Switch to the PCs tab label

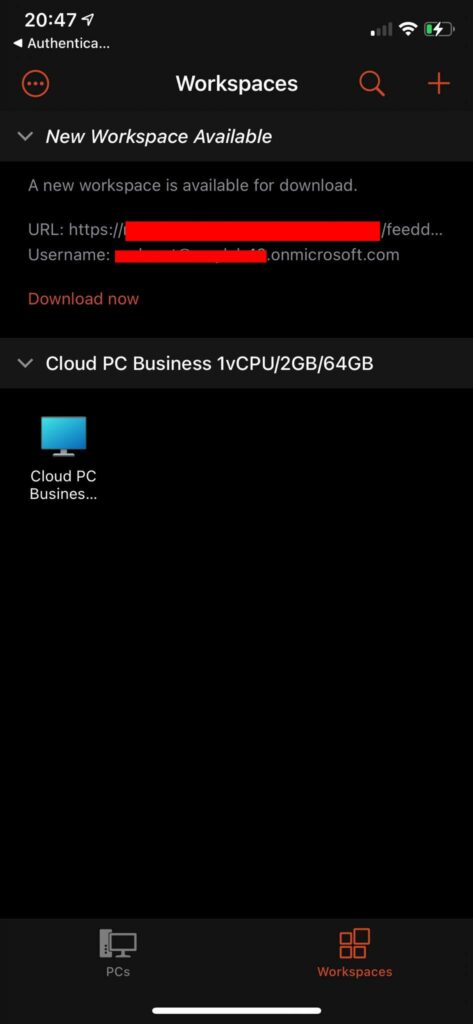tap(118, 972)
